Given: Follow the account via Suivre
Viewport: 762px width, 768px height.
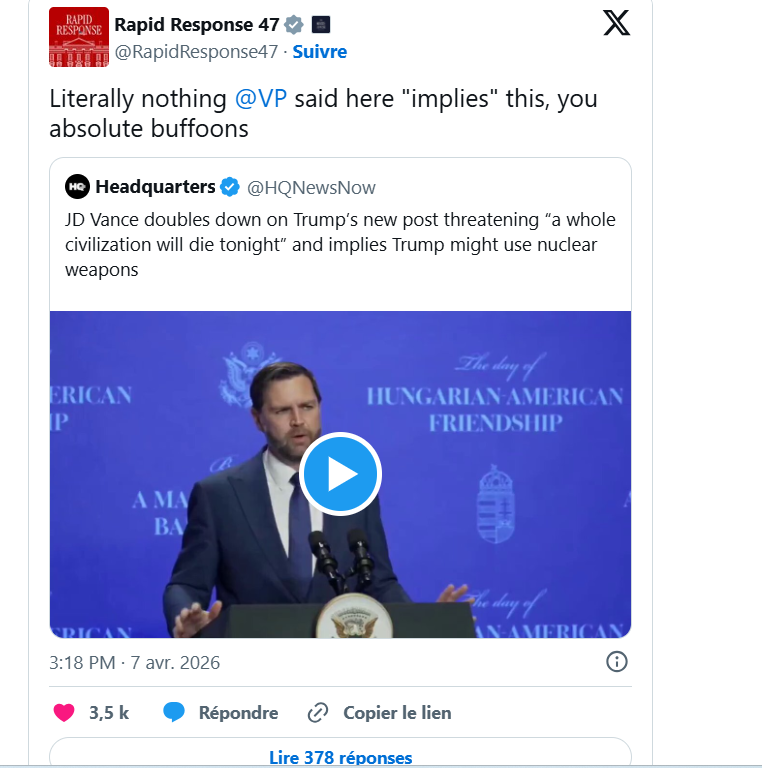Looking at the screenshot, I should pyautogui.click(x=320, y=51).
